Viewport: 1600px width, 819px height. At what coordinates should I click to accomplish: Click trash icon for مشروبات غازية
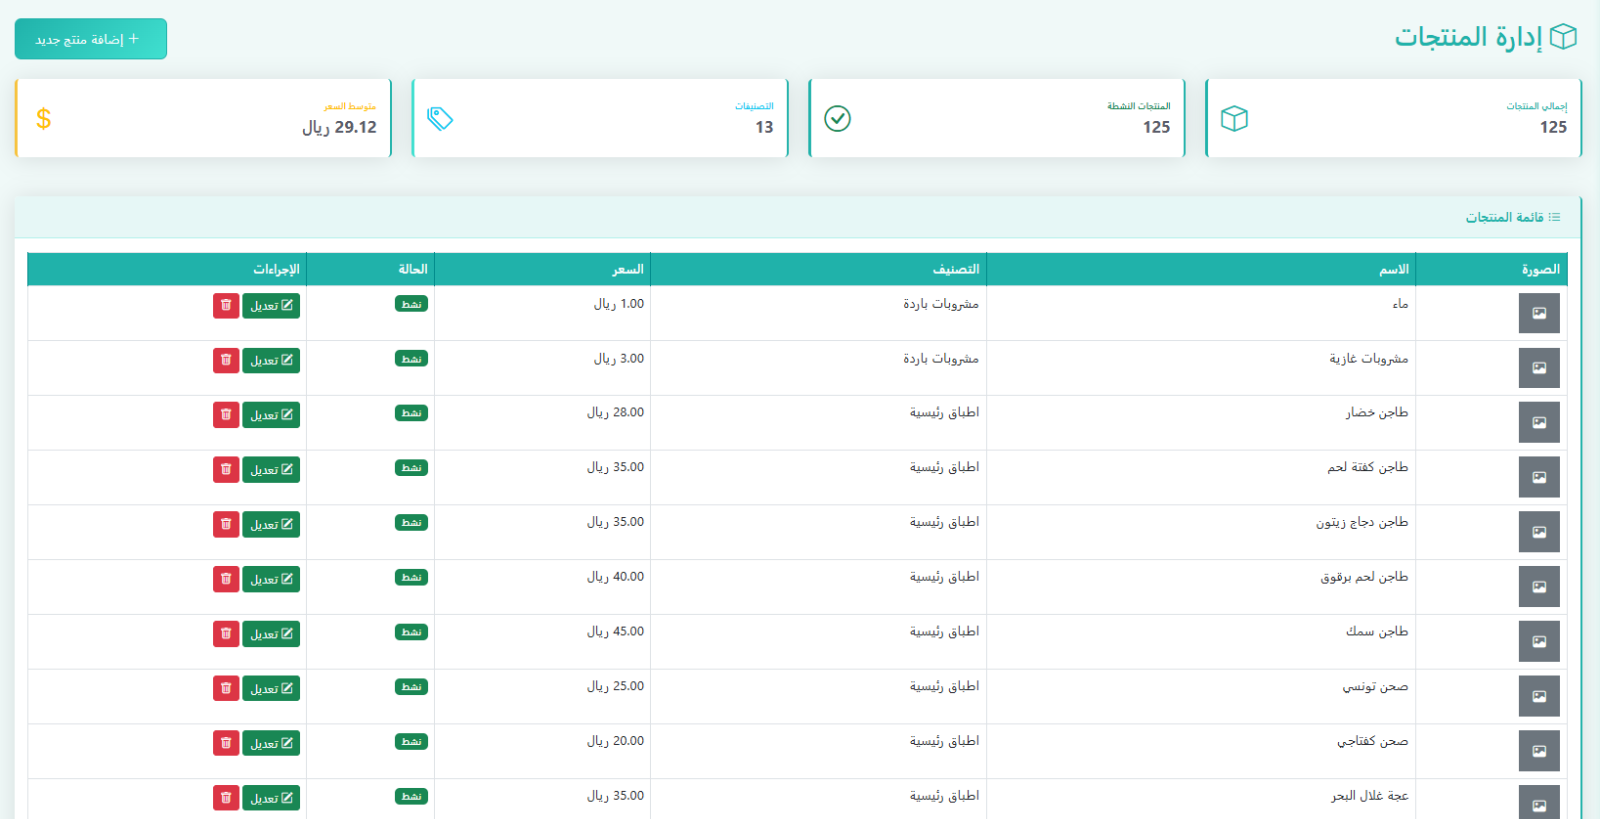click(226, 360)
